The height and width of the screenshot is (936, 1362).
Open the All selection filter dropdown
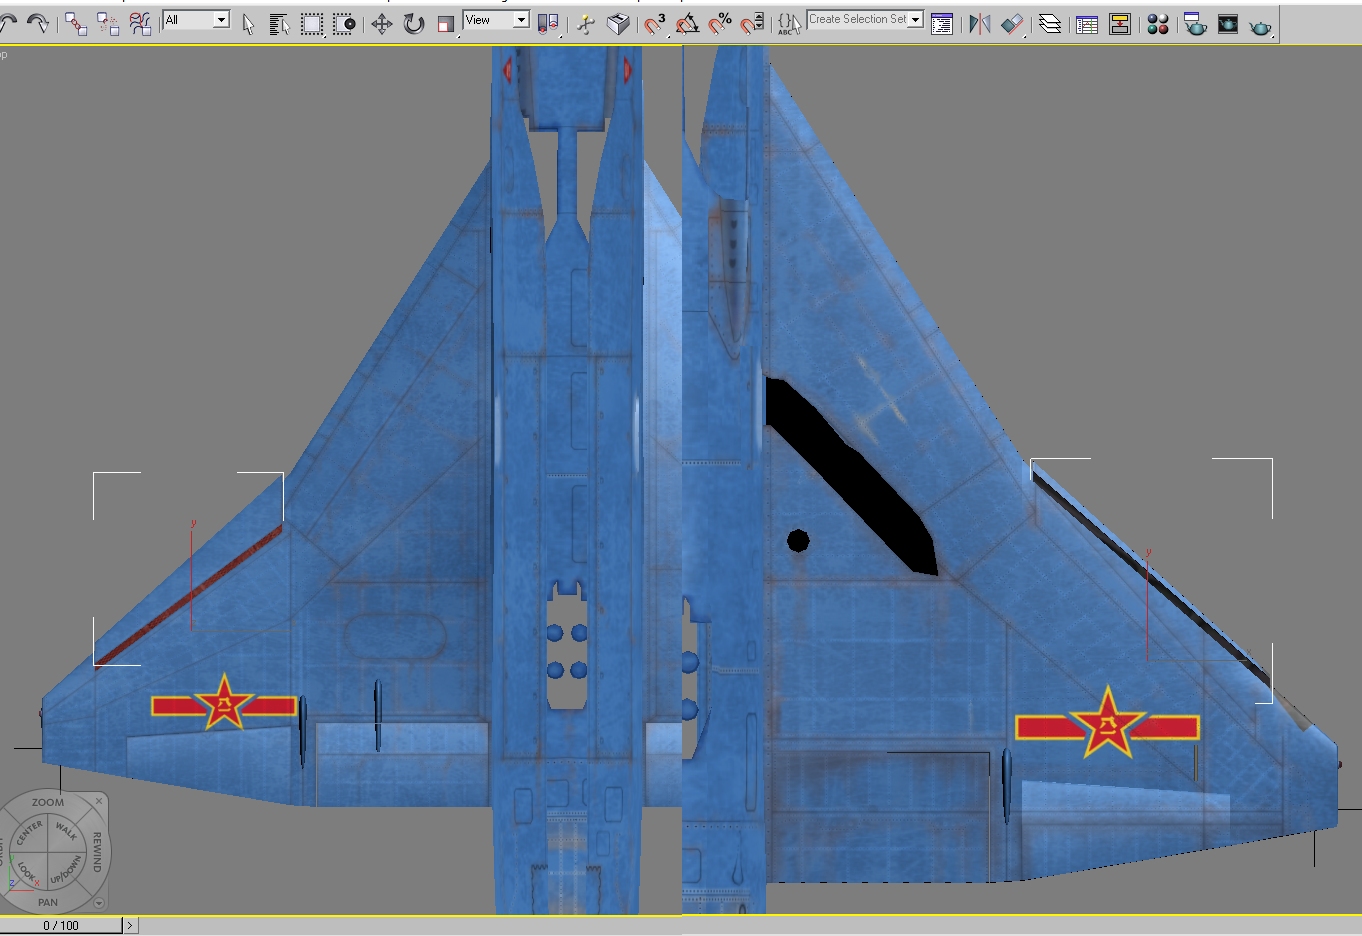197,20
